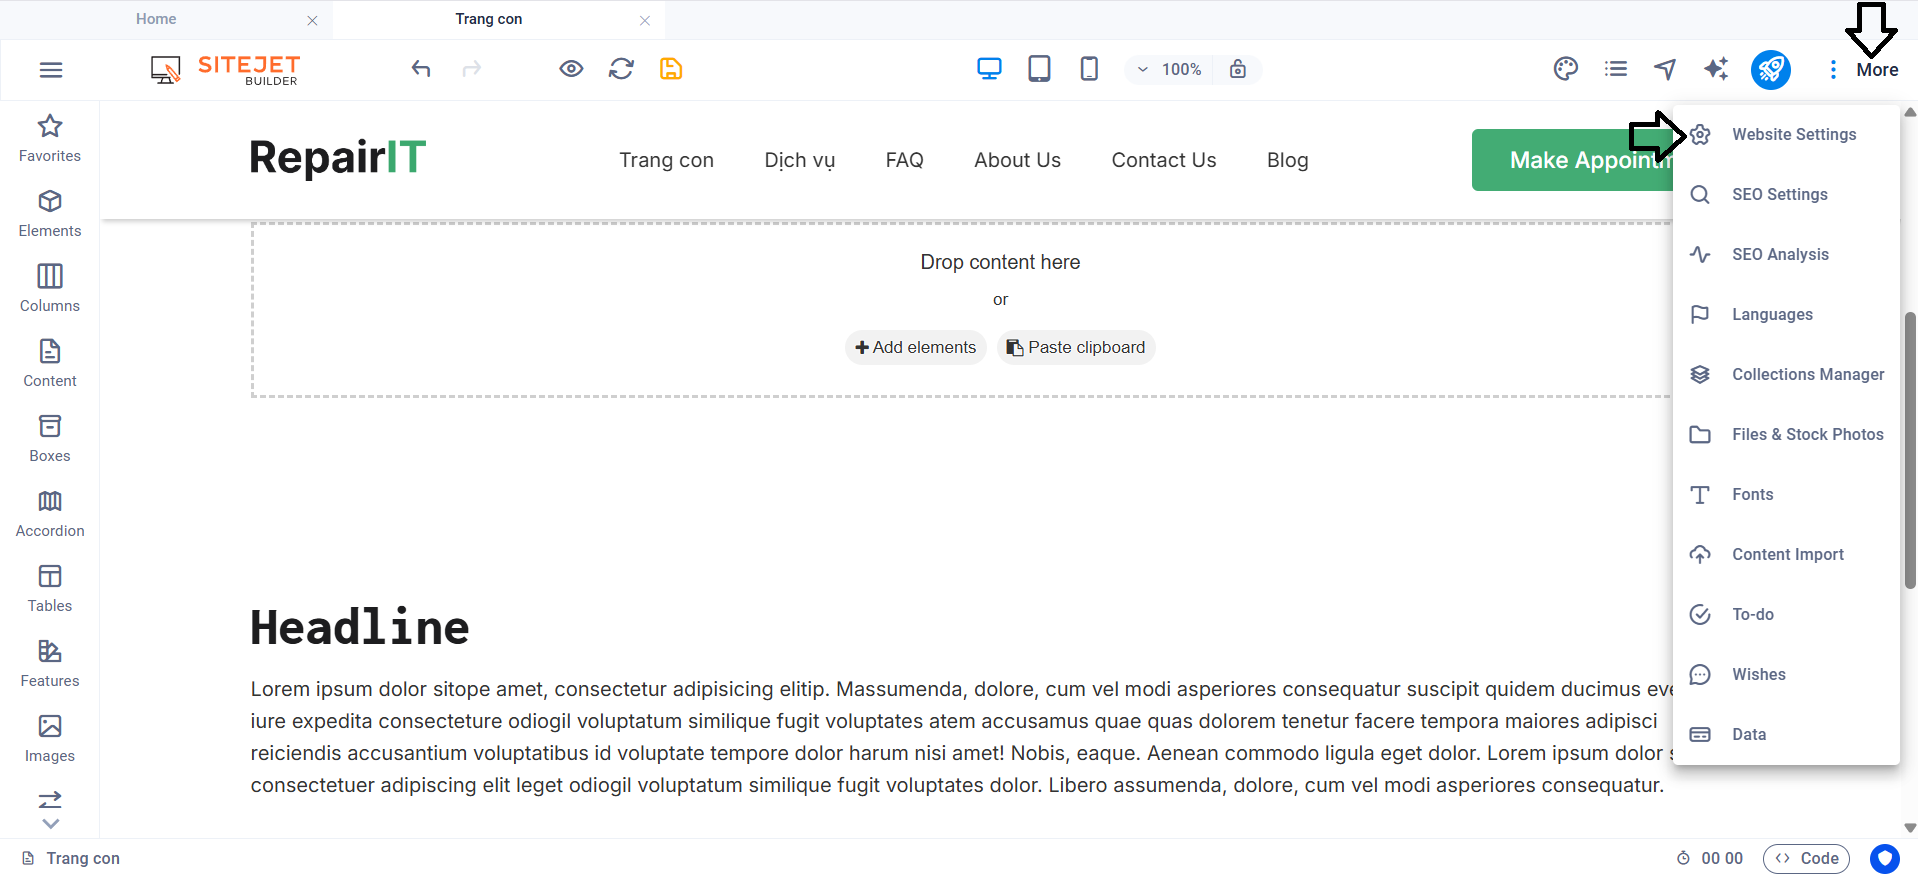Click the Paste clipboard button
Screen dimensions: 1918x876
coord(1076,347)
